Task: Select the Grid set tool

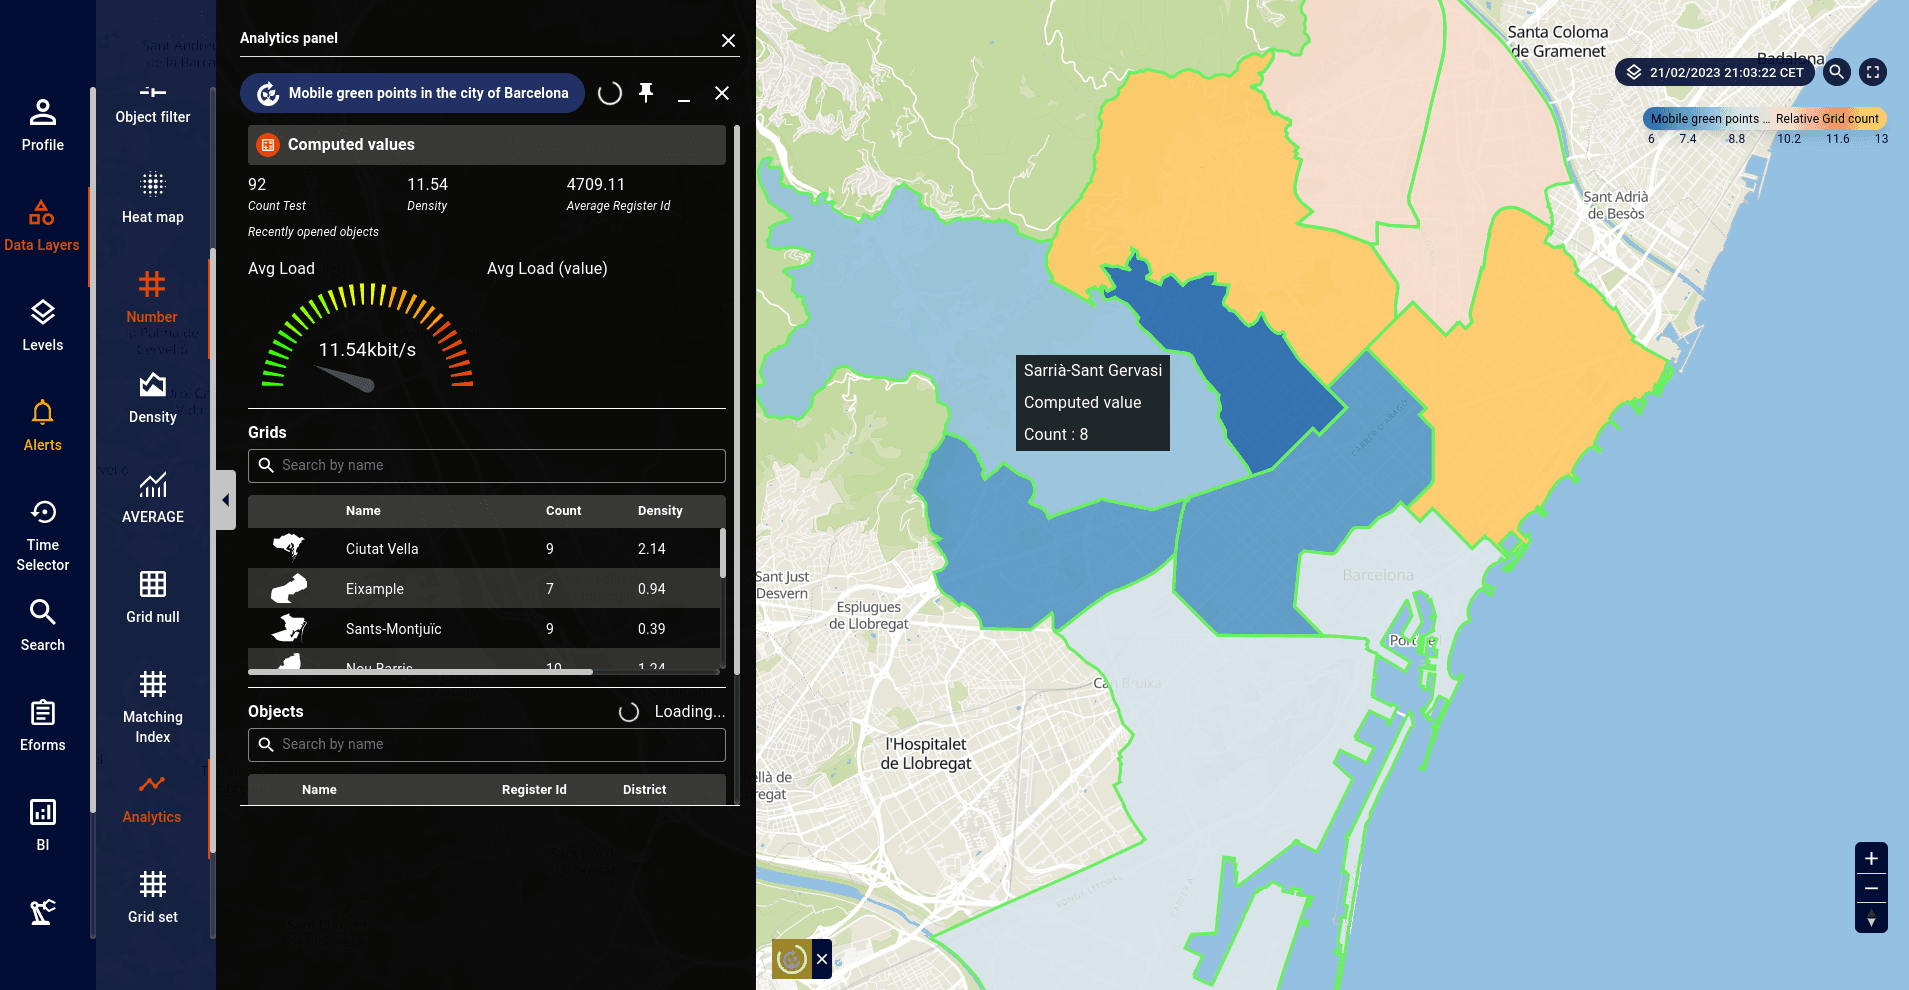Action: (153, 898)
